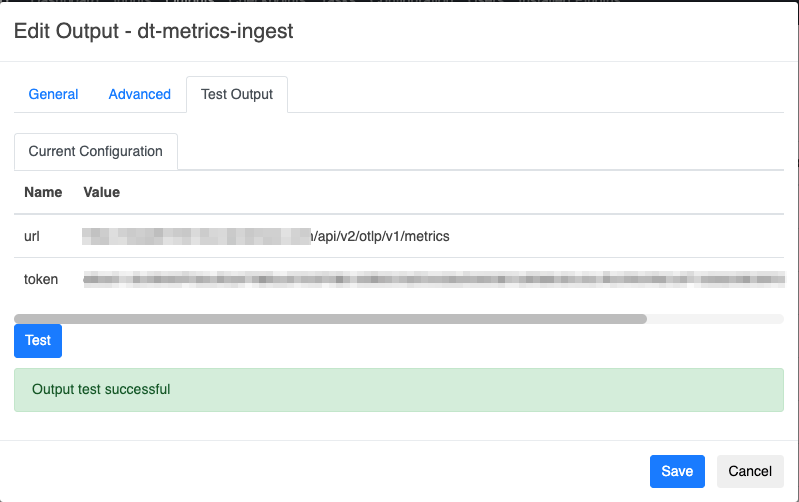
Task: Click the Value column header
Action: click(102, 192)
